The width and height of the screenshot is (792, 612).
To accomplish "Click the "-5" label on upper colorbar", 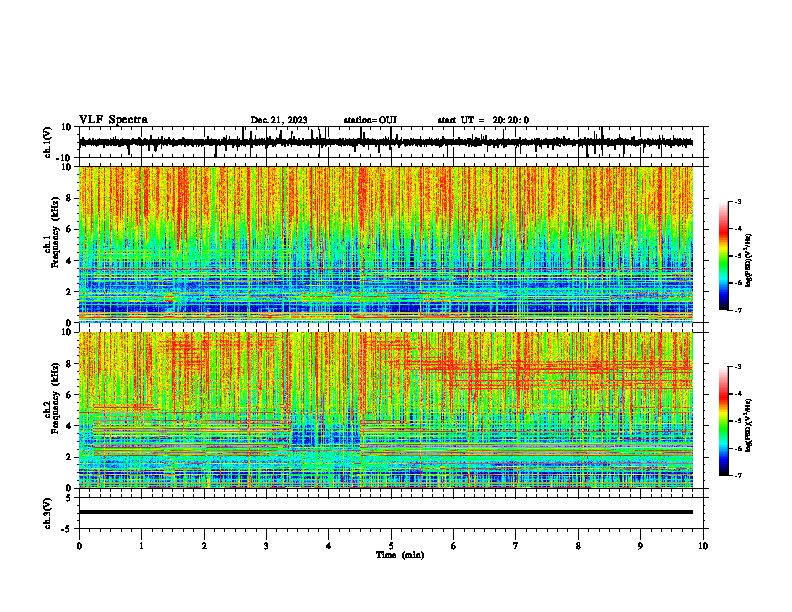I will (738, 256).
